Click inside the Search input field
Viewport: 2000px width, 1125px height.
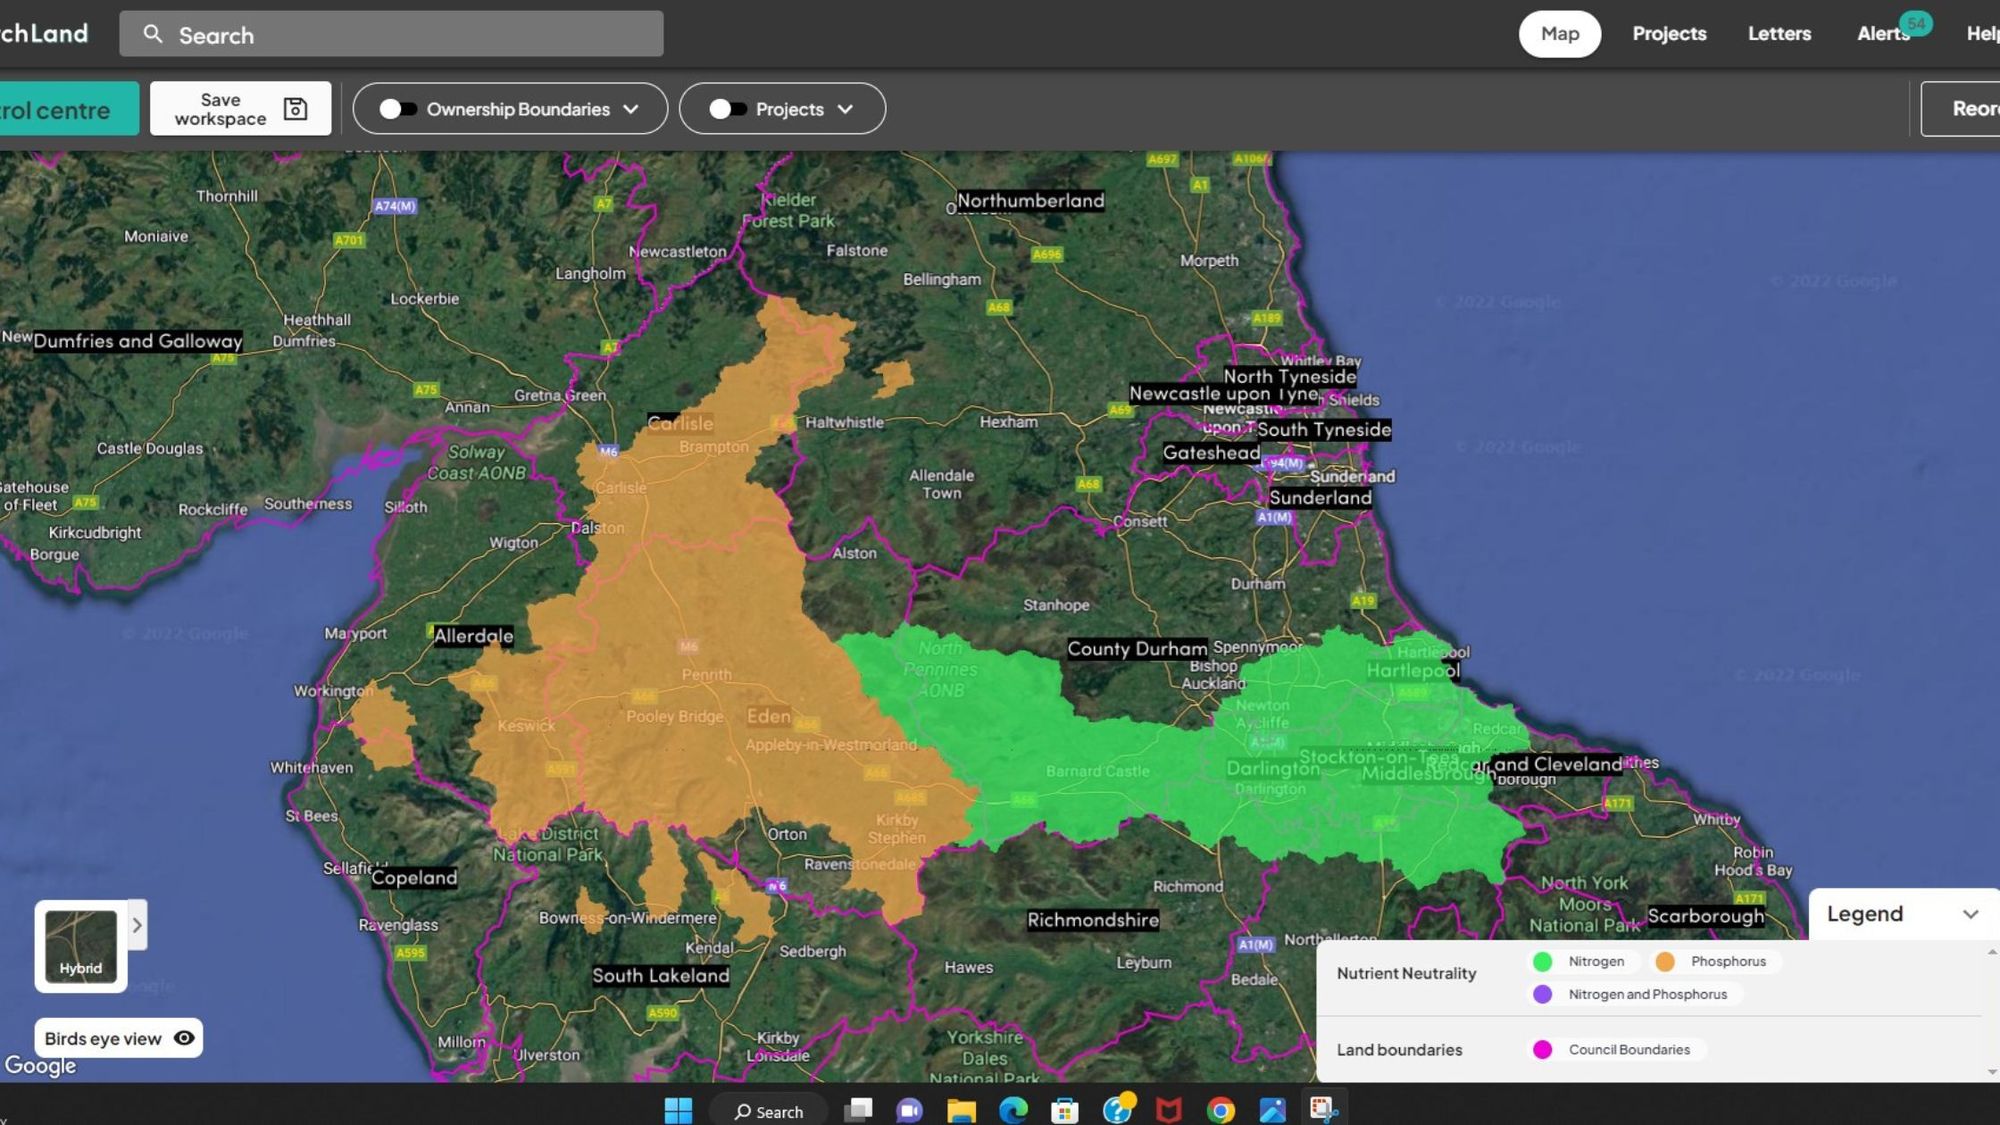pyautogui.click(x=400, y=34)
